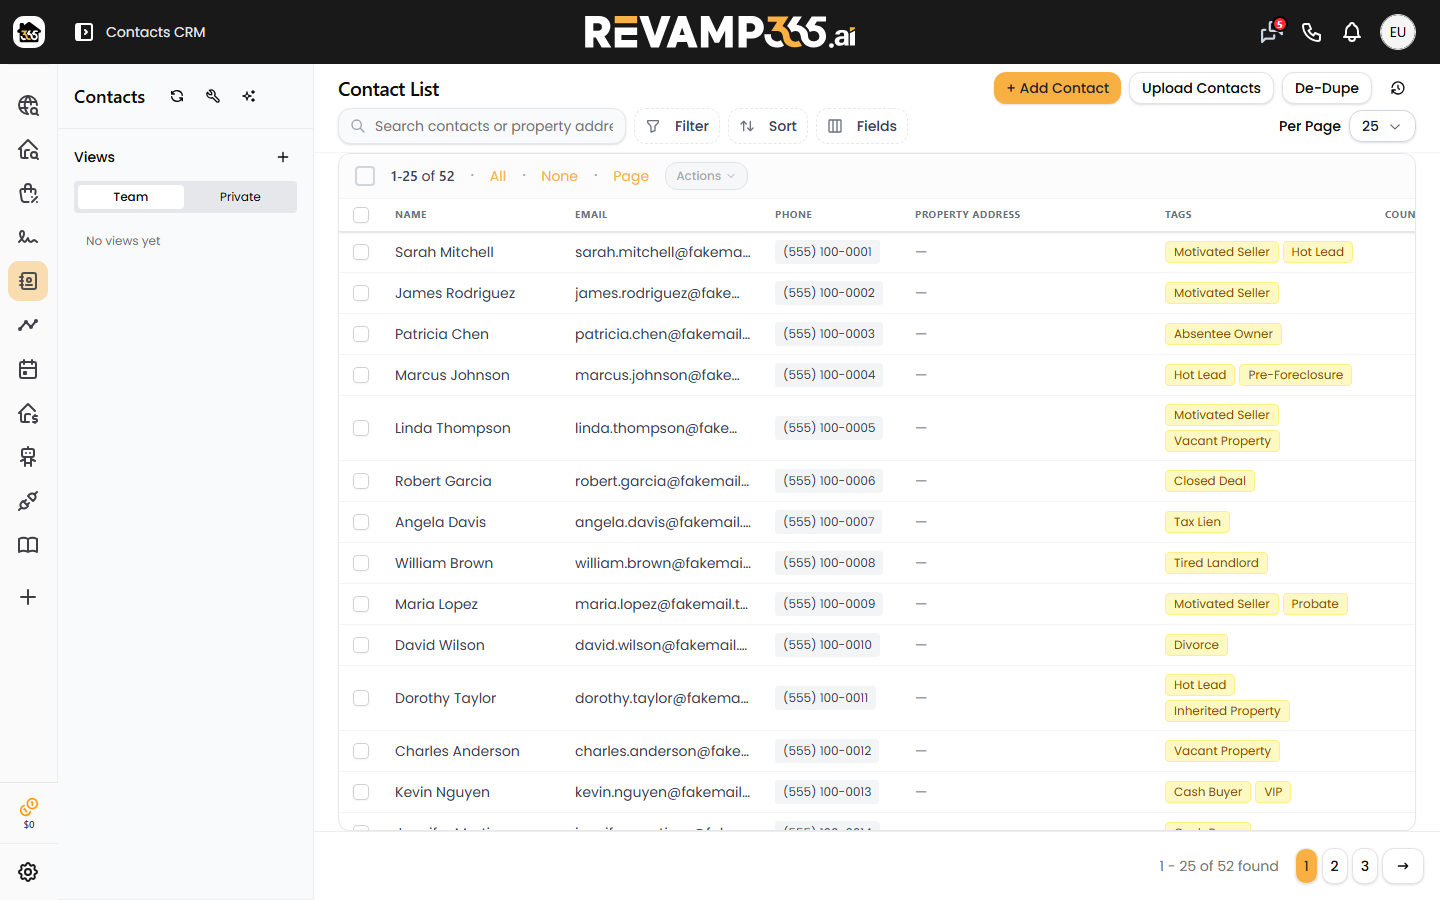Click the Page selection link
The width and height of the screenshot is (1440, 900).
coord(631,176)
